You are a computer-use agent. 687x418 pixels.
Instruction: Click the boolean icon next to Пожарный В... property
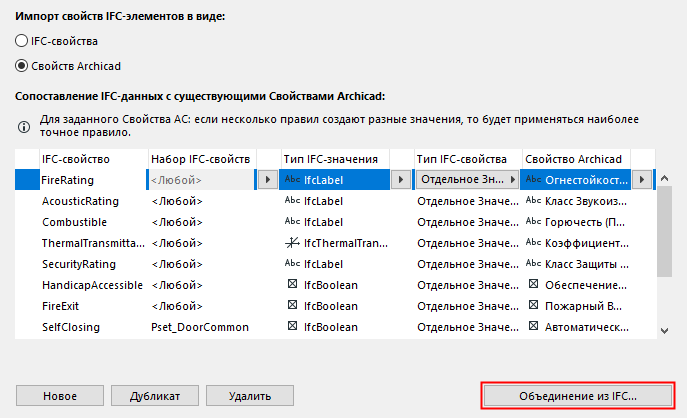coord(533,306)
